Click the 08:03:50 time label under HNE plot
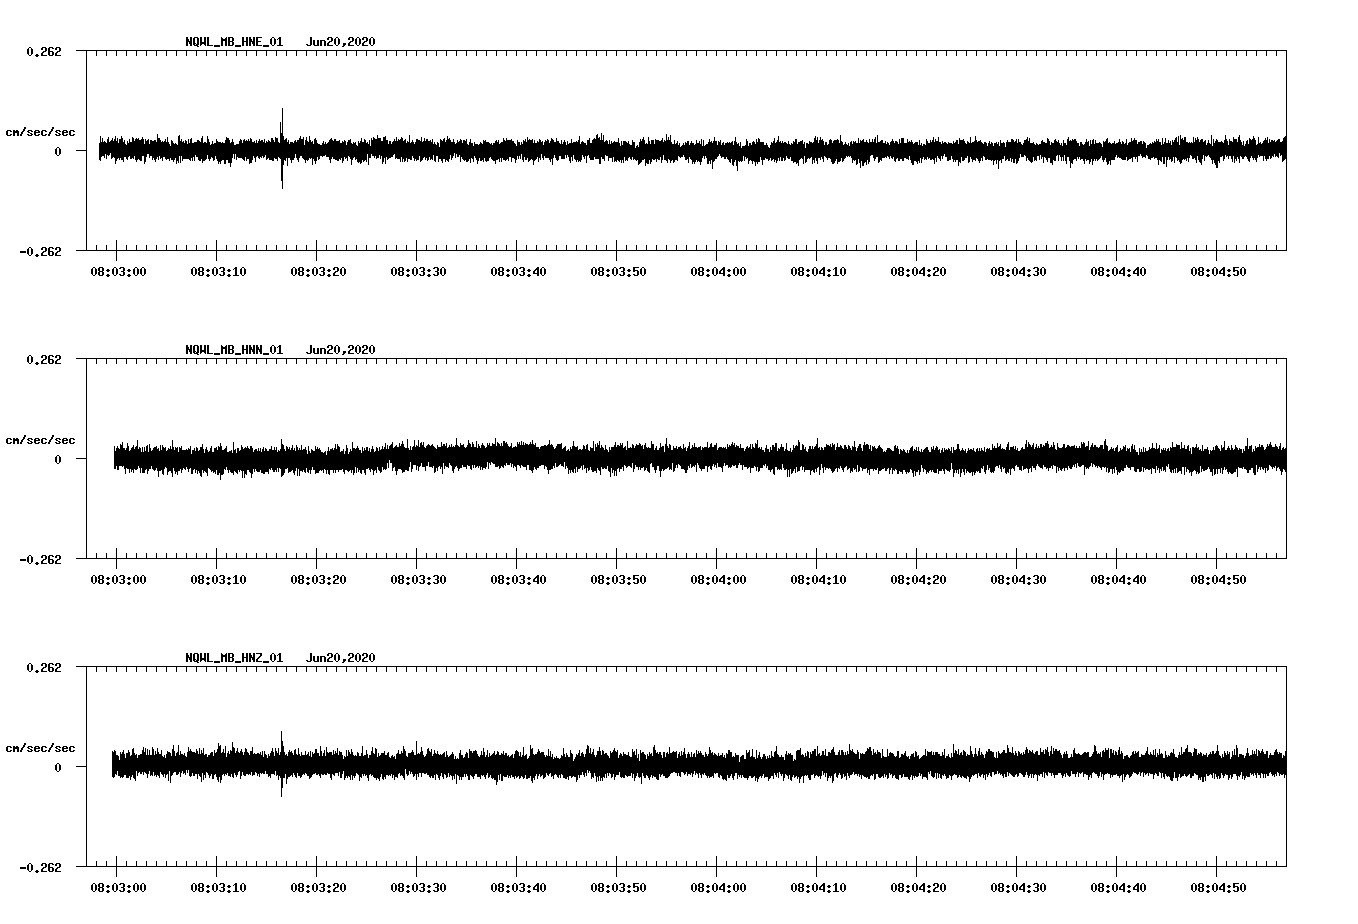This screenshot has width=1358, height=924. [618, 272]
